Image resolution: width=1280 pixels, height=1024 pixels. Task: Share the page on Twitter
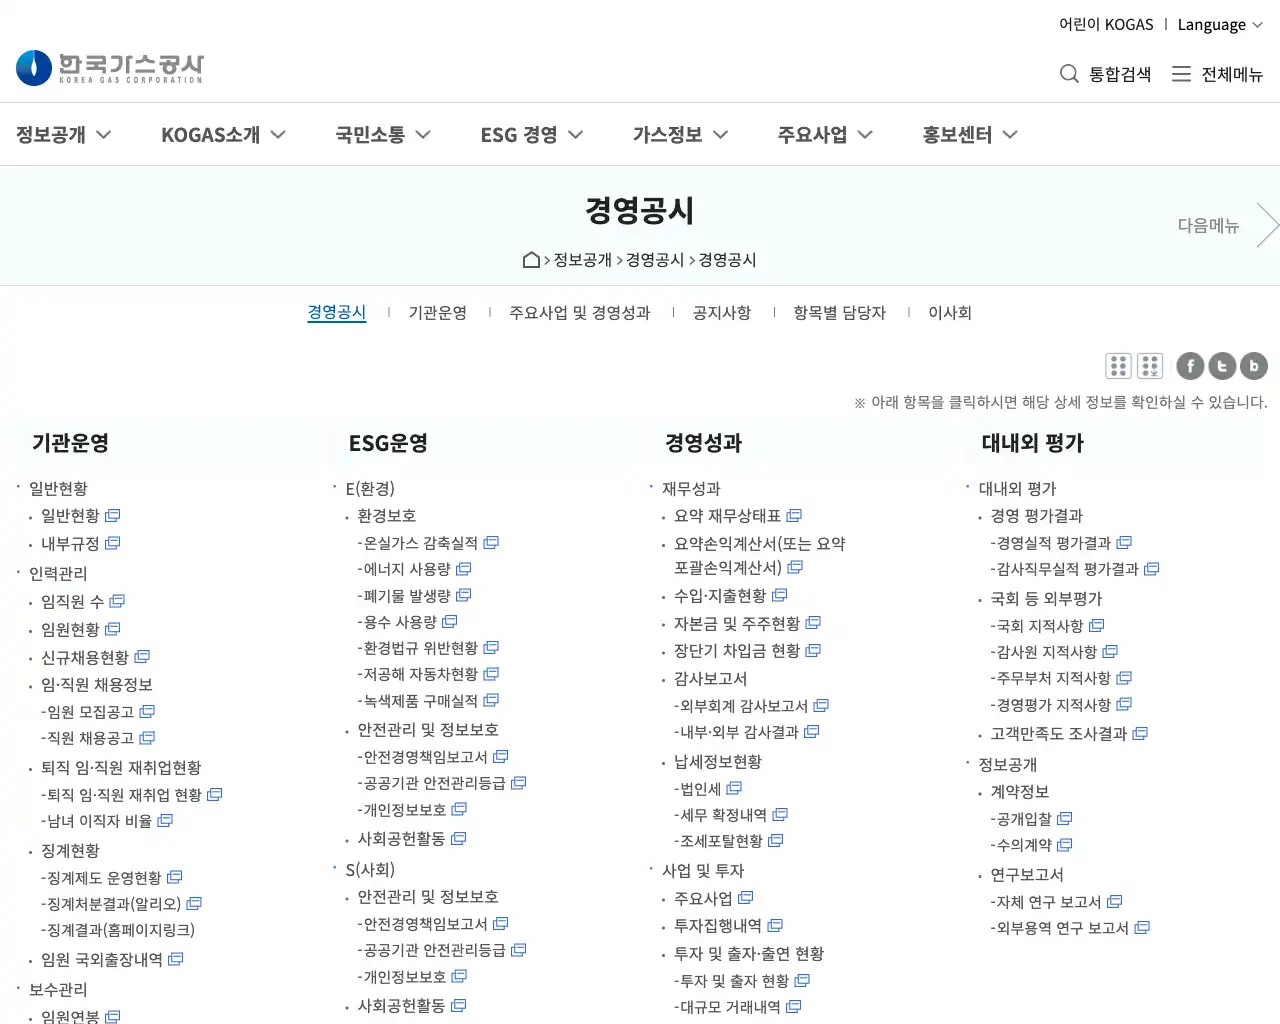coord(1222,366)
